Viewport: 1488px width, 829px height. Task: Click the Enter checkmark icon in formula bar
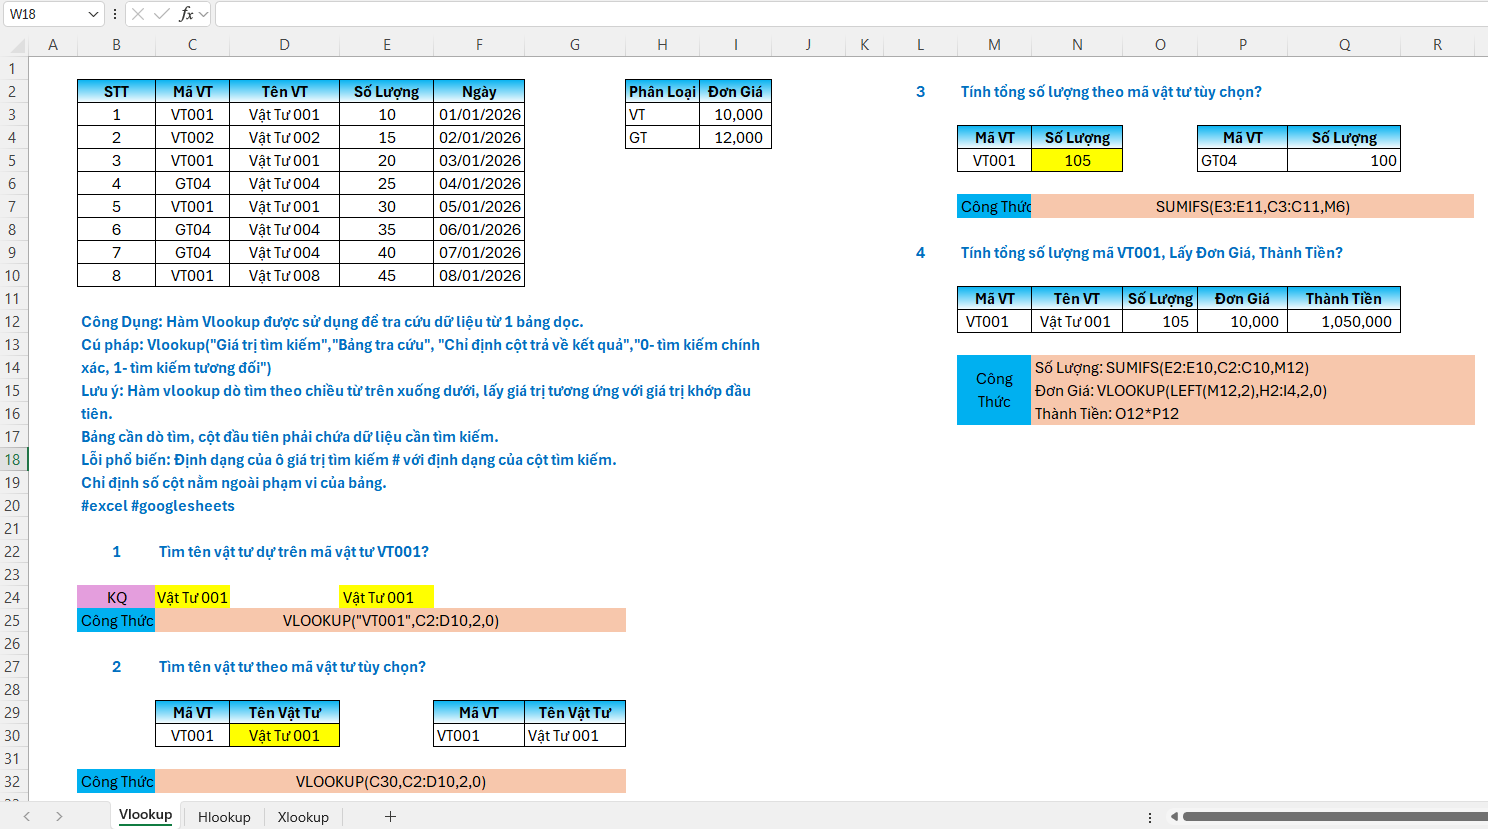coord(161,14)
